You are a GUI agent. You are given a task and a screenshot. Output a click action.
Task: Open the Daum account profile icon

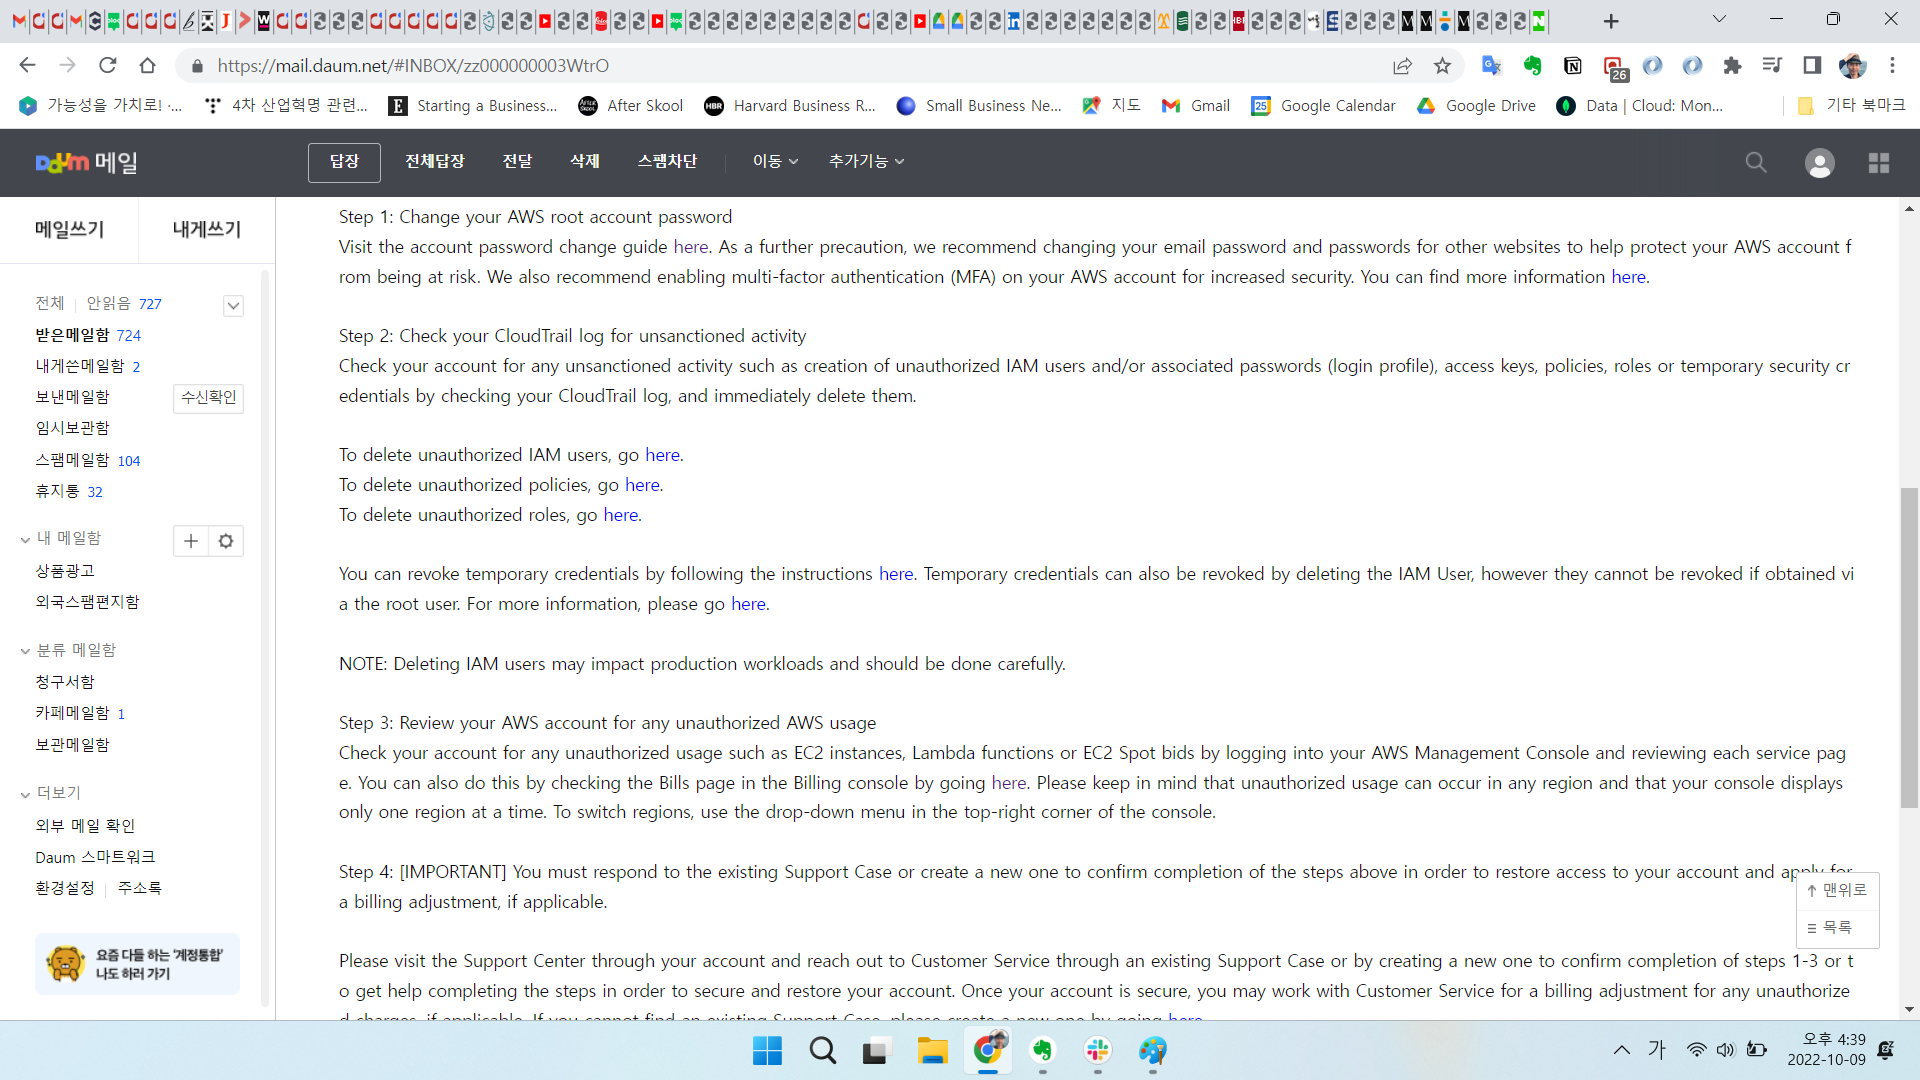pyautogui.click(x=1820, y=162)
